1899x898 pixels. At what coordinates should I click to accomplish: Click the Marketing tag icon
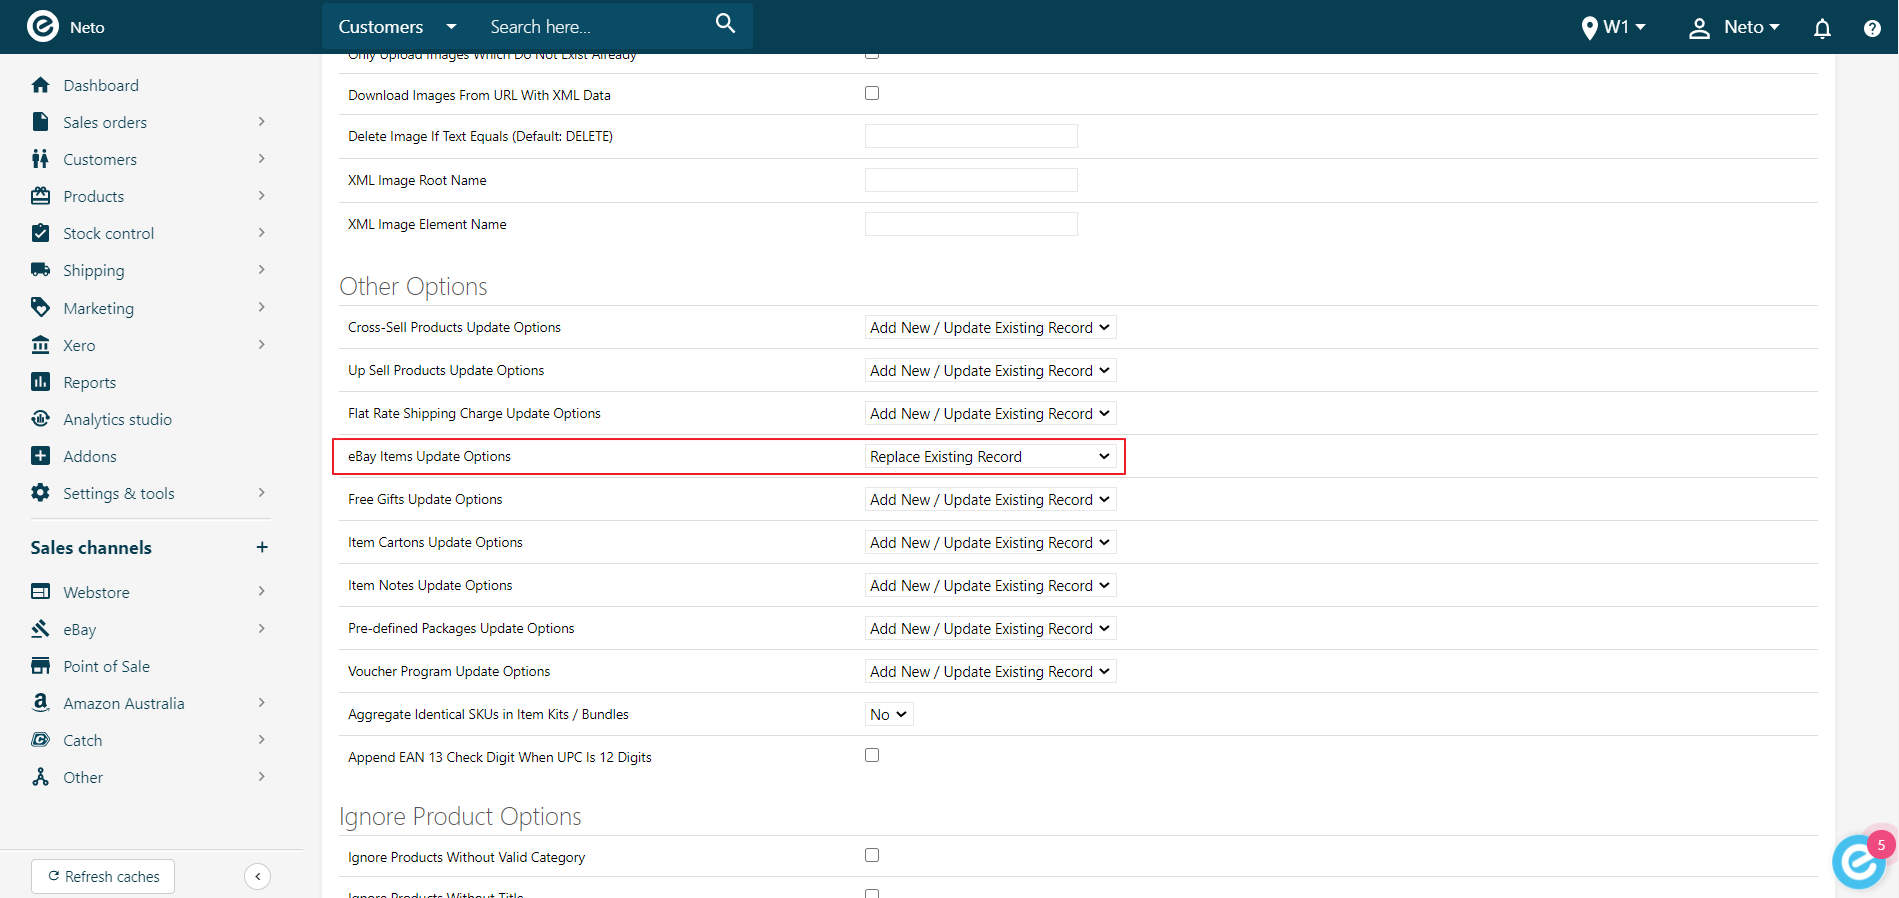pyautogui.click(x=40, y=307)
